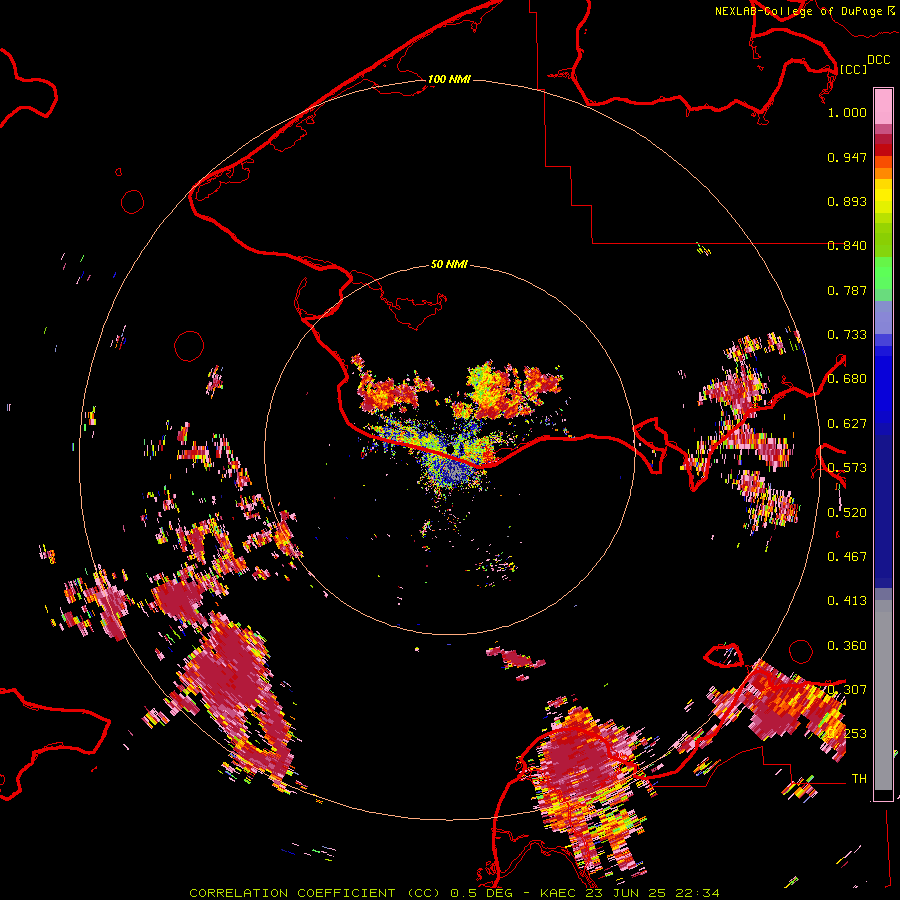Image resolution: width=900 pixels, height=900 pixels.
Task: Click the 0.413 value on the color scale
Action: tap(847, 601)
